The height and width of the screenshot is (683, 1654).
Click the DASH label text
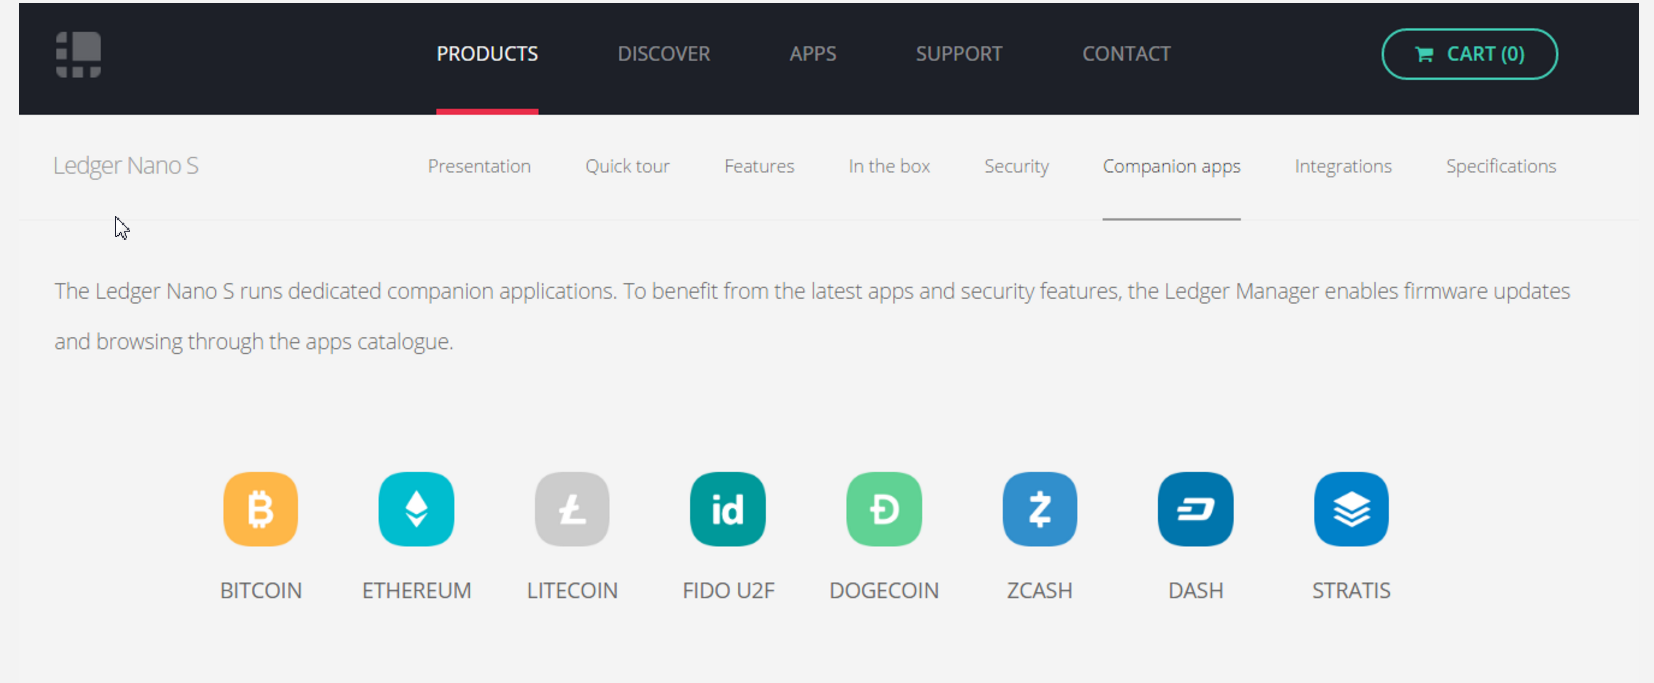1196,591
